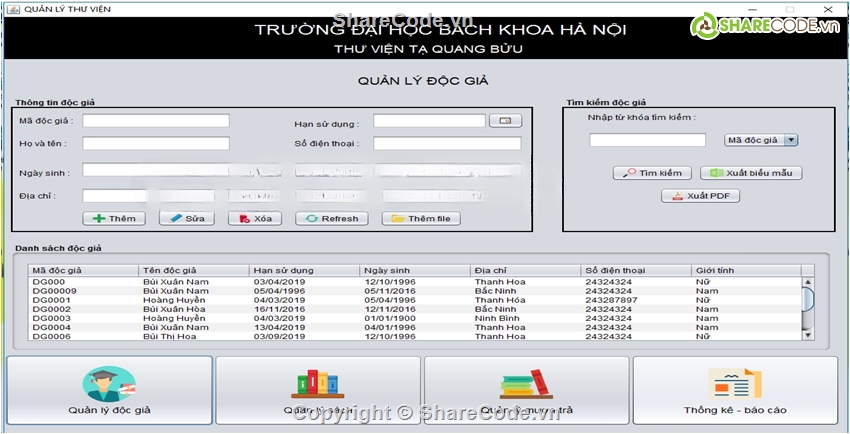Click the Java icon in the title bar
The height and width of the screenshot is (434, 850).
point(13,9)
